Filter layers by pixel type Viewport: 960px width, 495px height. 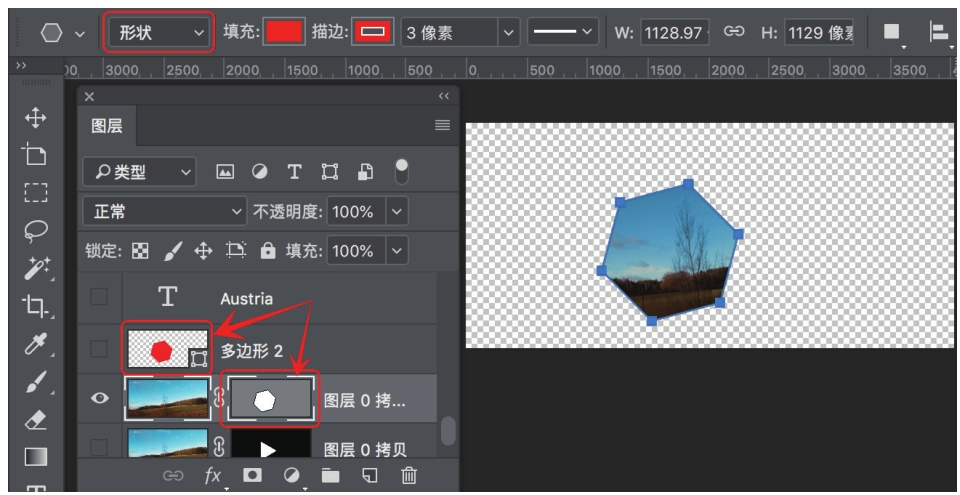(225, 172)
